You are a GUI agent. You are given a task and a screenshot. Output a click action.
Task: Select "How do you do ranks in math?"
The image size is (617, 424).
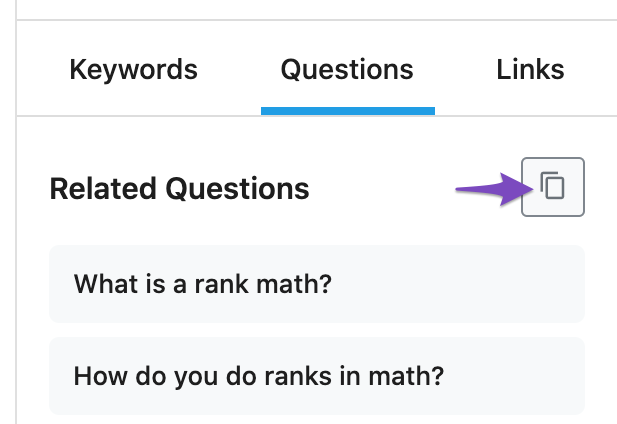[259, 376]
